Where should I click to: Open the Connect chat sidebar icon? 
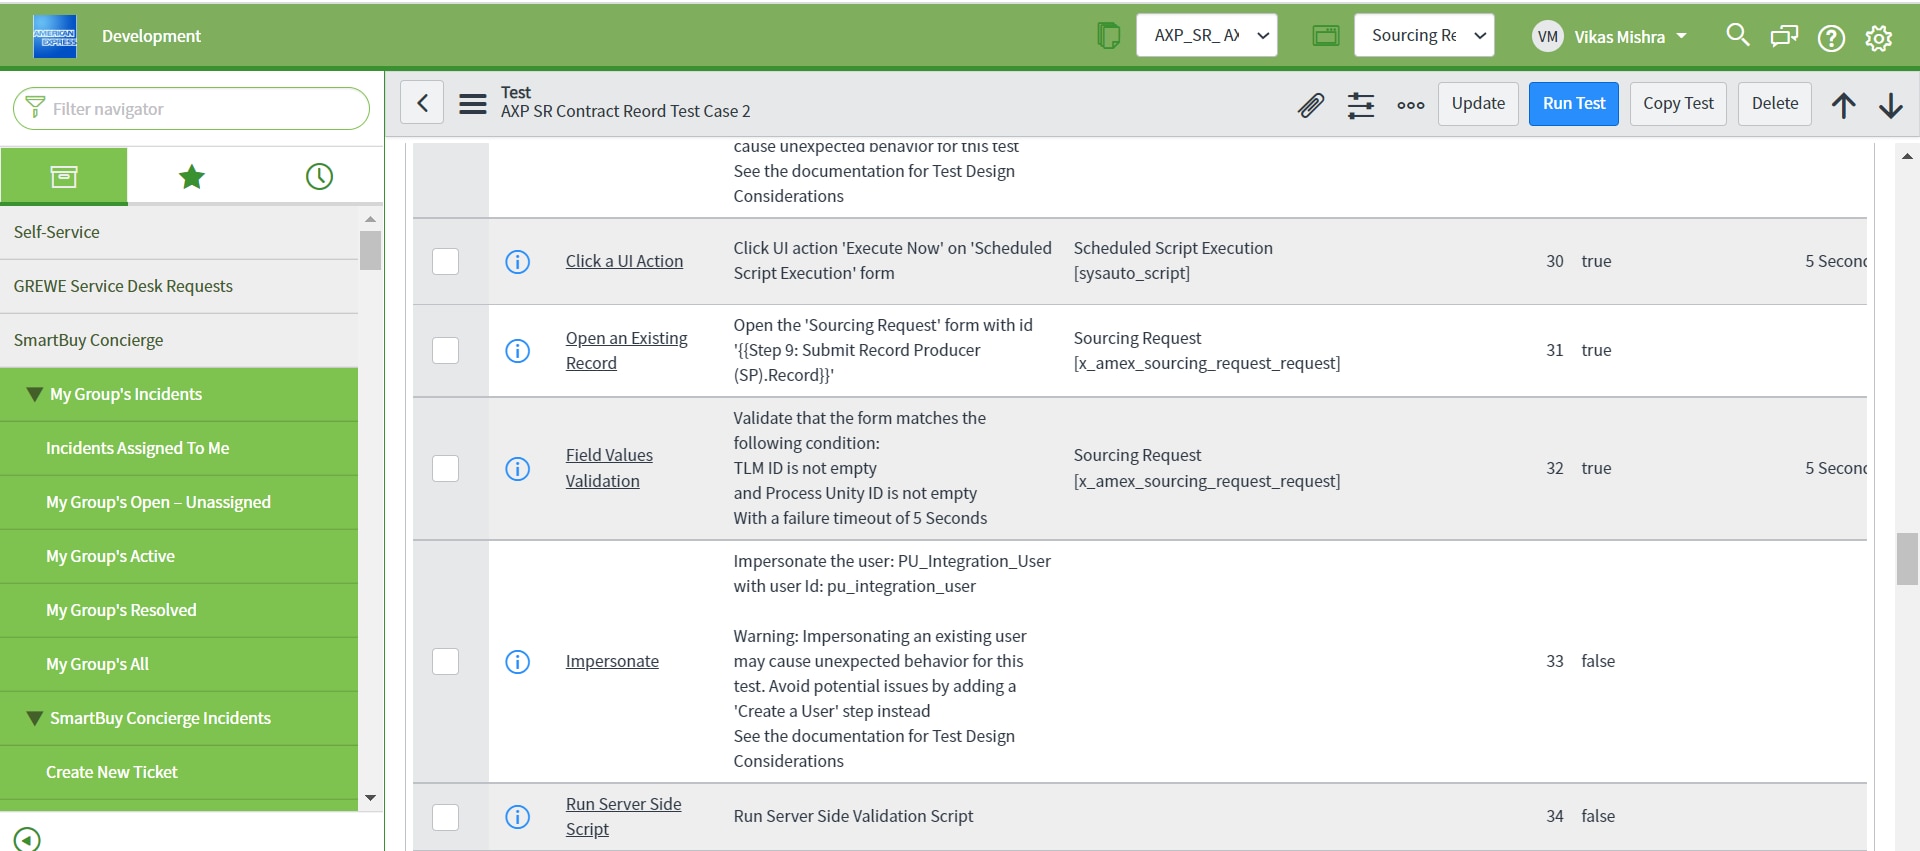pos(1784,37)
